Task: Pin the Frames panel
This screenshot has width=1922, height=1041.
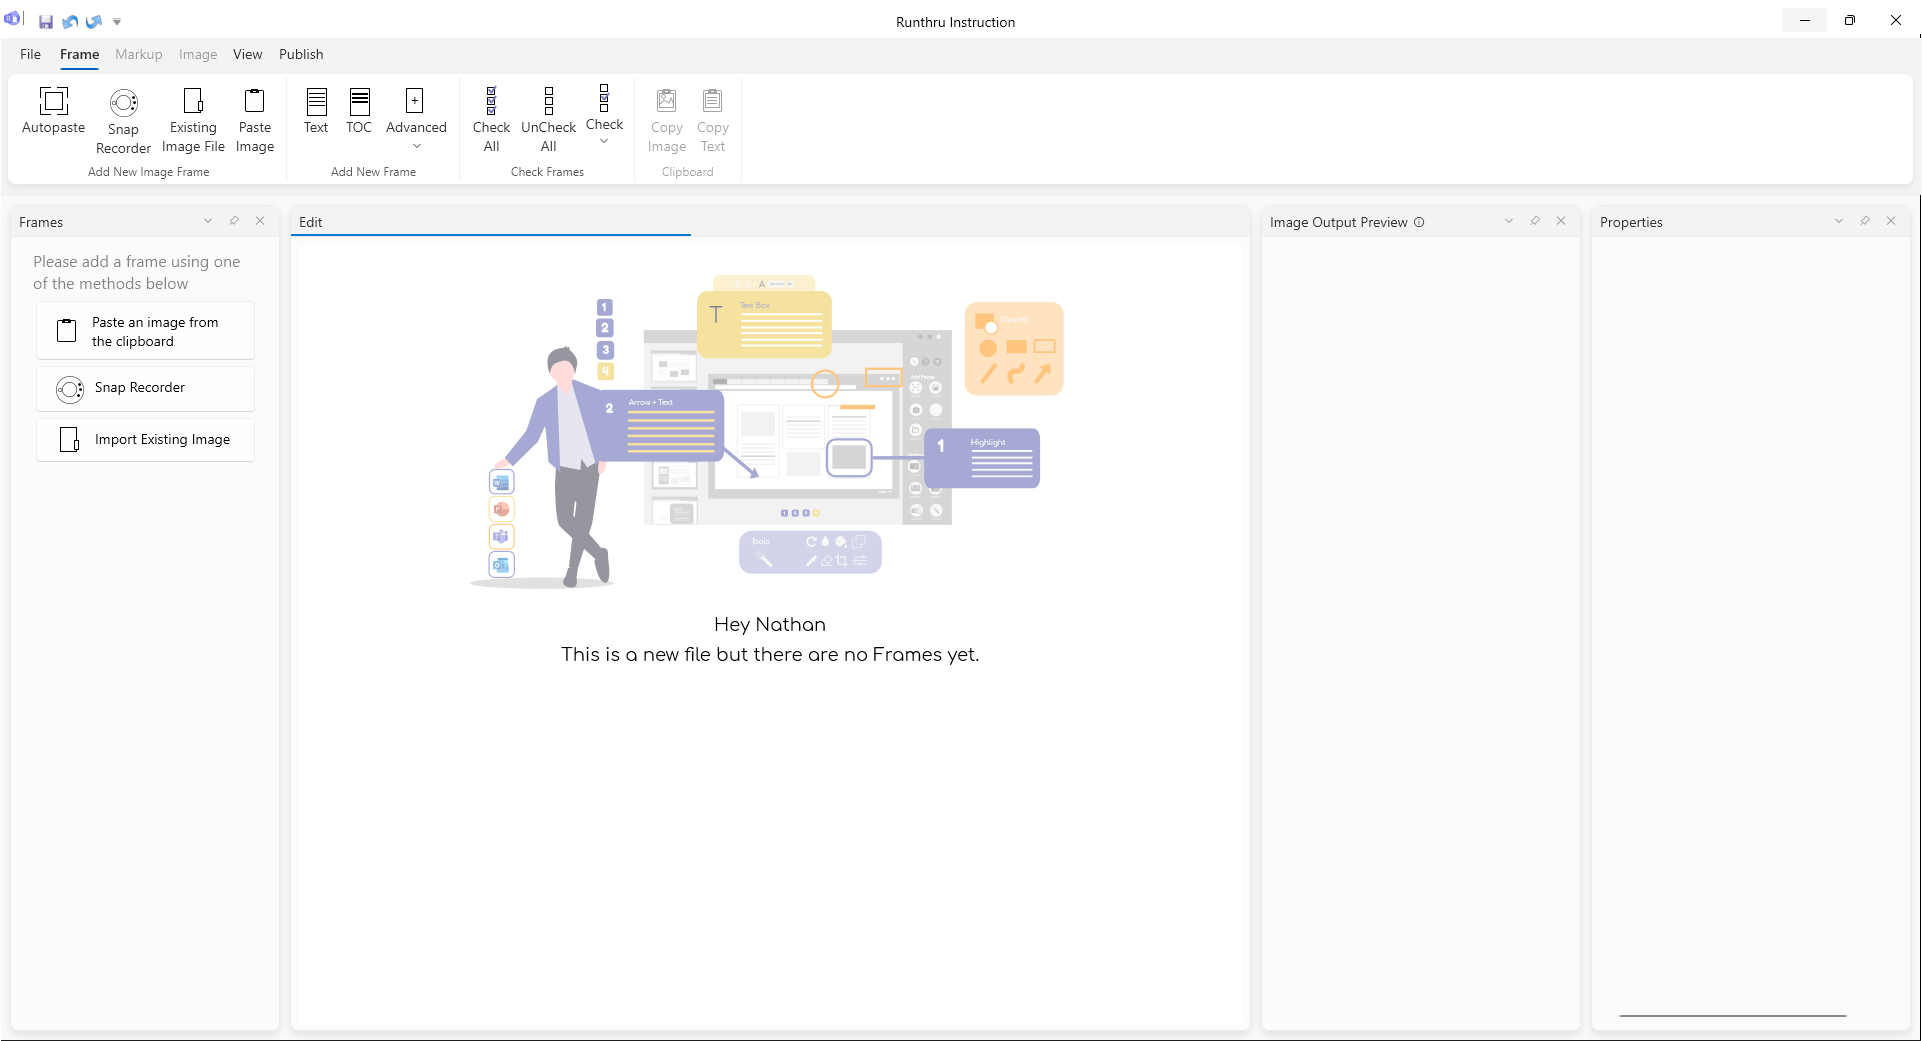Action: pyautogui.click(x=234, y=221)
